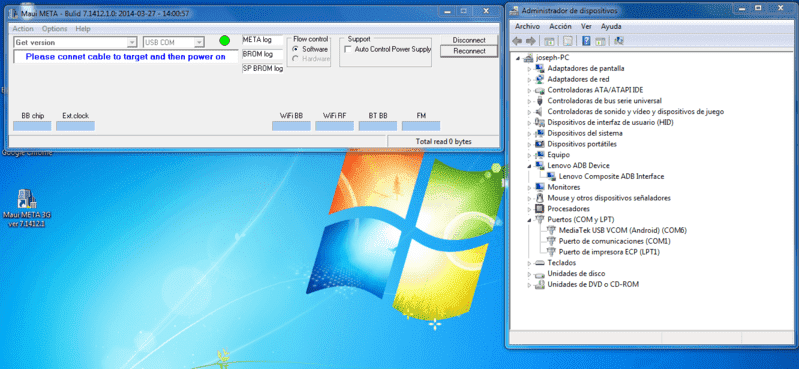Open the Action menu in Maui META
This screenshot has width=799, height=369.
click(x=23, y=29)
